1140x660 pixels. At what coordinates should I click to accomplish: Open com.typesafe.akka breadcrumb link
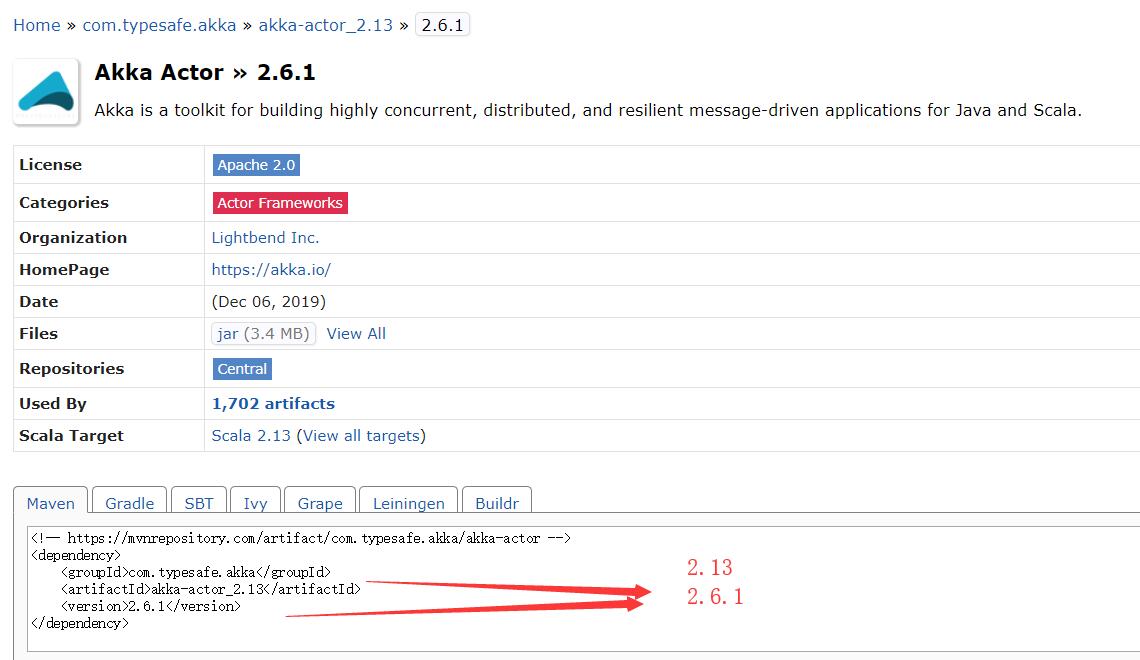click(x=159, y=25)
